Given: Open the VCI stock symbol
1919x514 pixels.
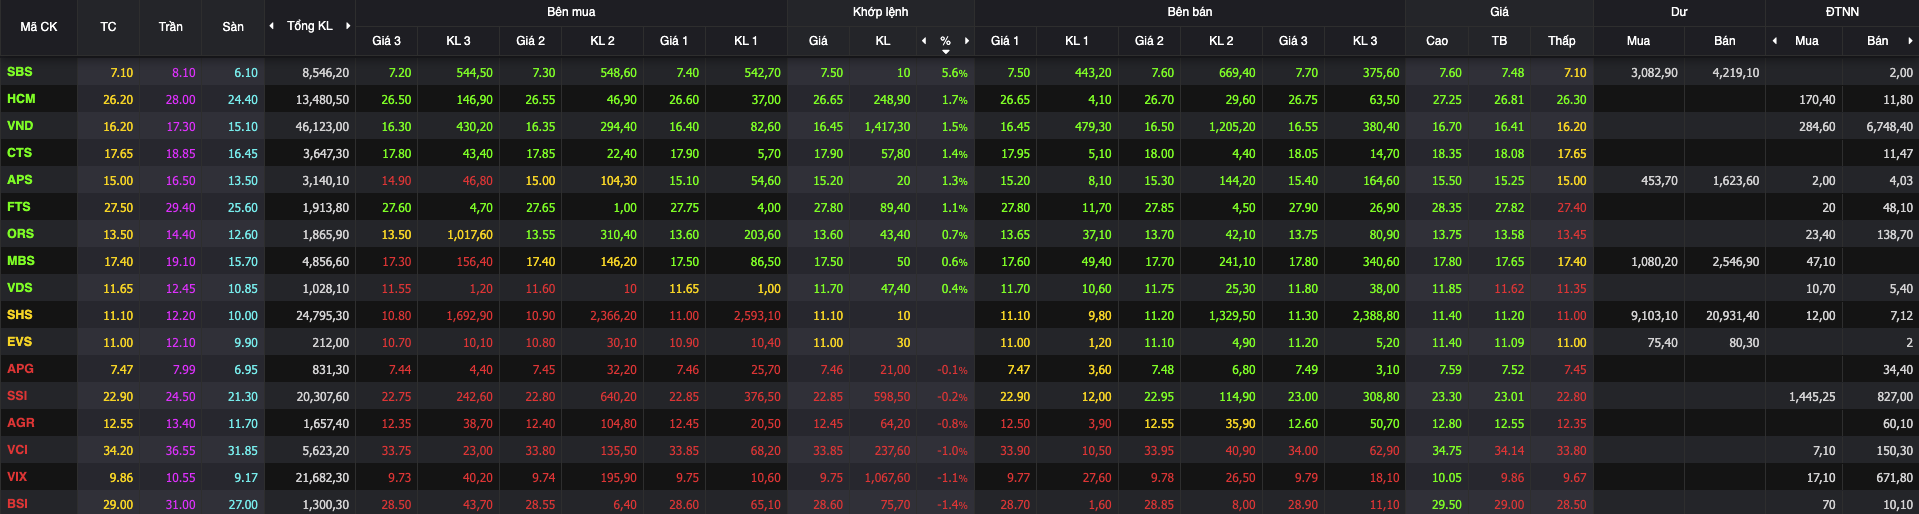Looking at the screenshot, I should pos(17,450).
